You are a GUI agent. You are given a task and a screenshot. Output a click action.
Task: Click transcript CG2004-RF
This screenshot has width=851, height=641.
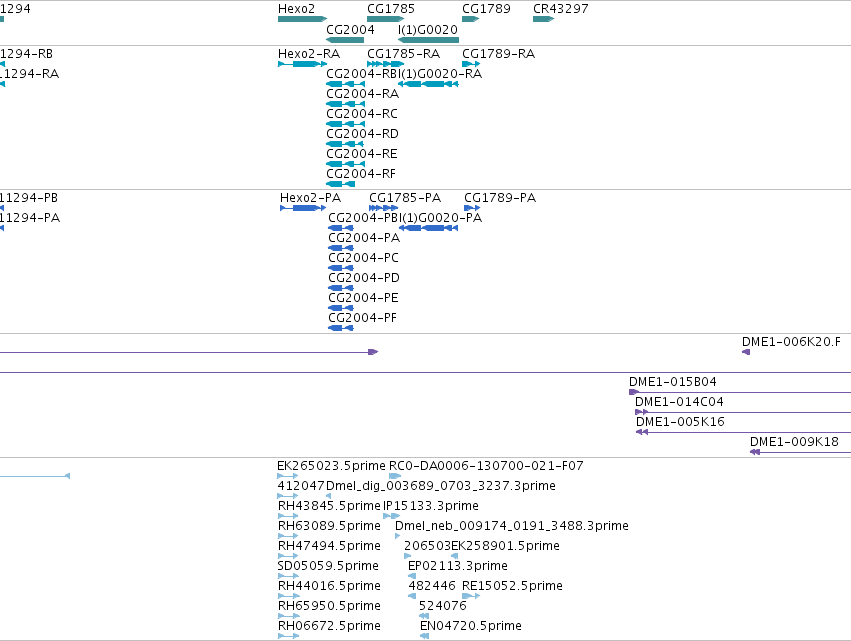pos(361,174)
